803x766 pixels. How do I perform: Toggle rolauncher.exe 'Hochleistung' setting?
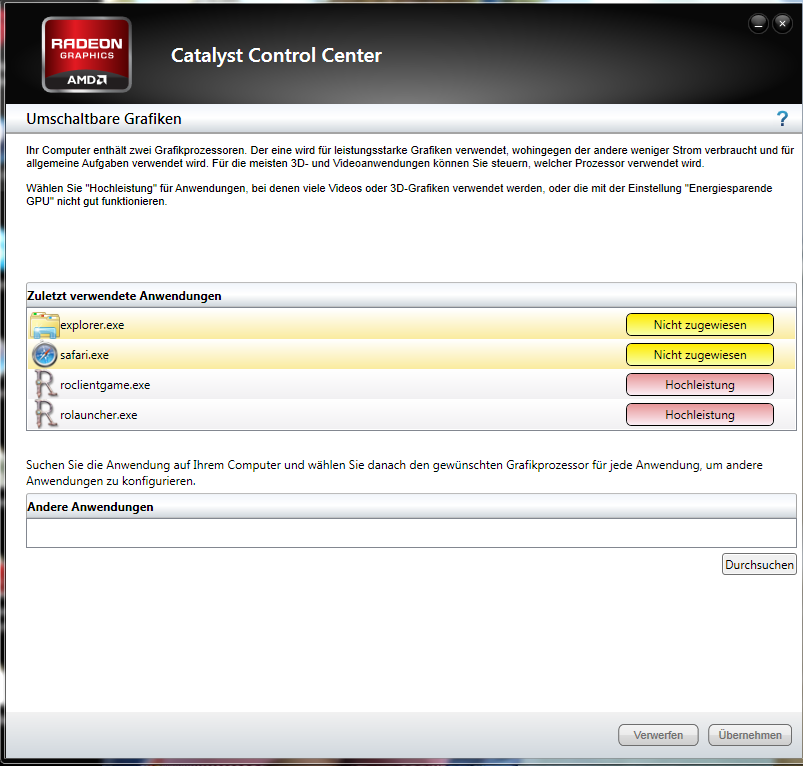(700, 415)
